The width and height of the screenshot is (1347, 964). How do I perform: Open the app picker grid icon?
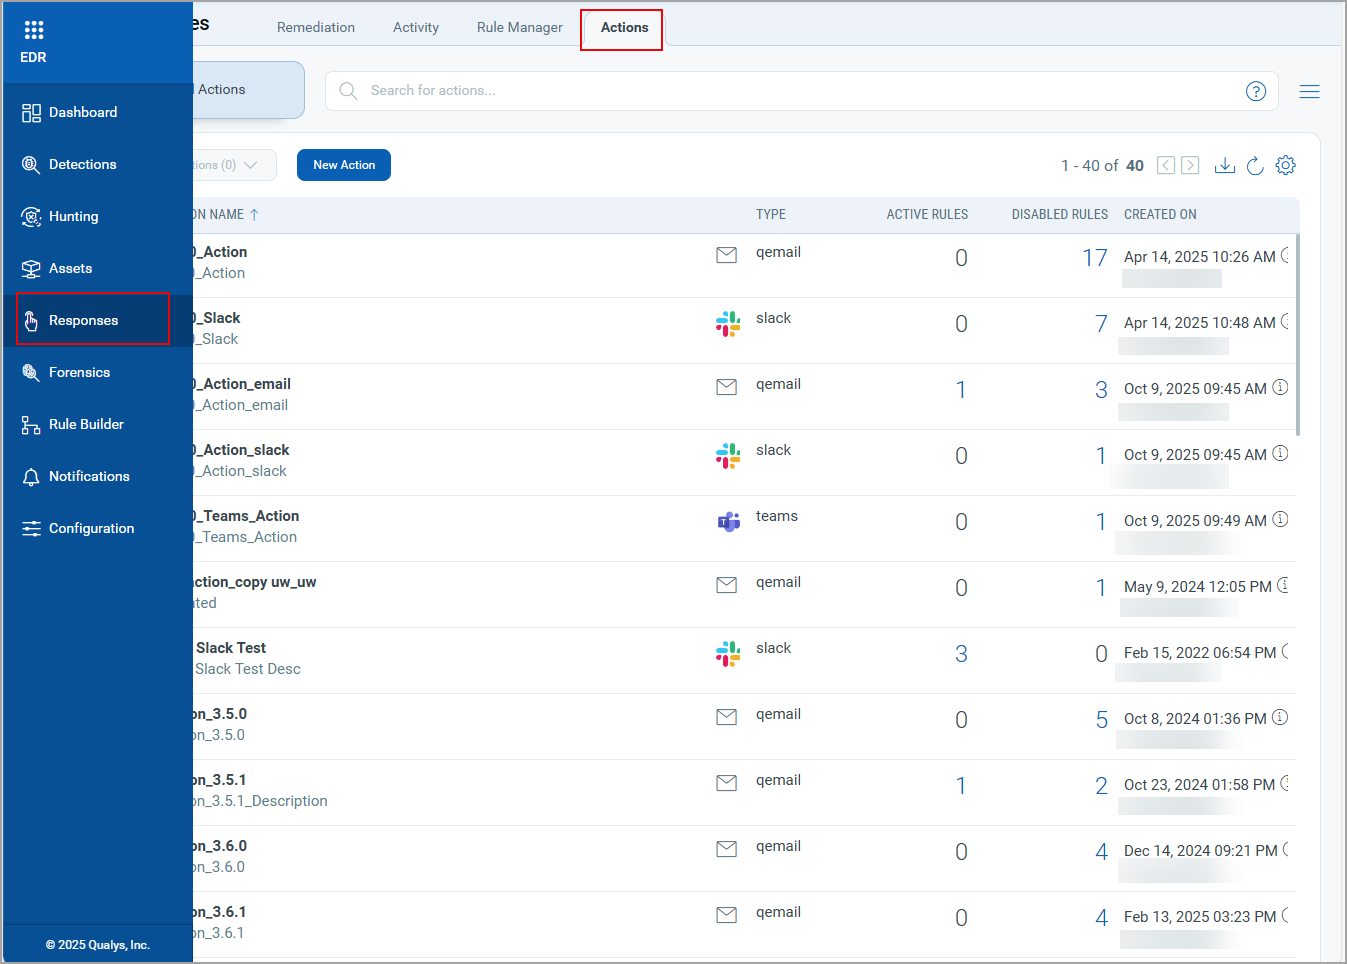coord(33,30)
